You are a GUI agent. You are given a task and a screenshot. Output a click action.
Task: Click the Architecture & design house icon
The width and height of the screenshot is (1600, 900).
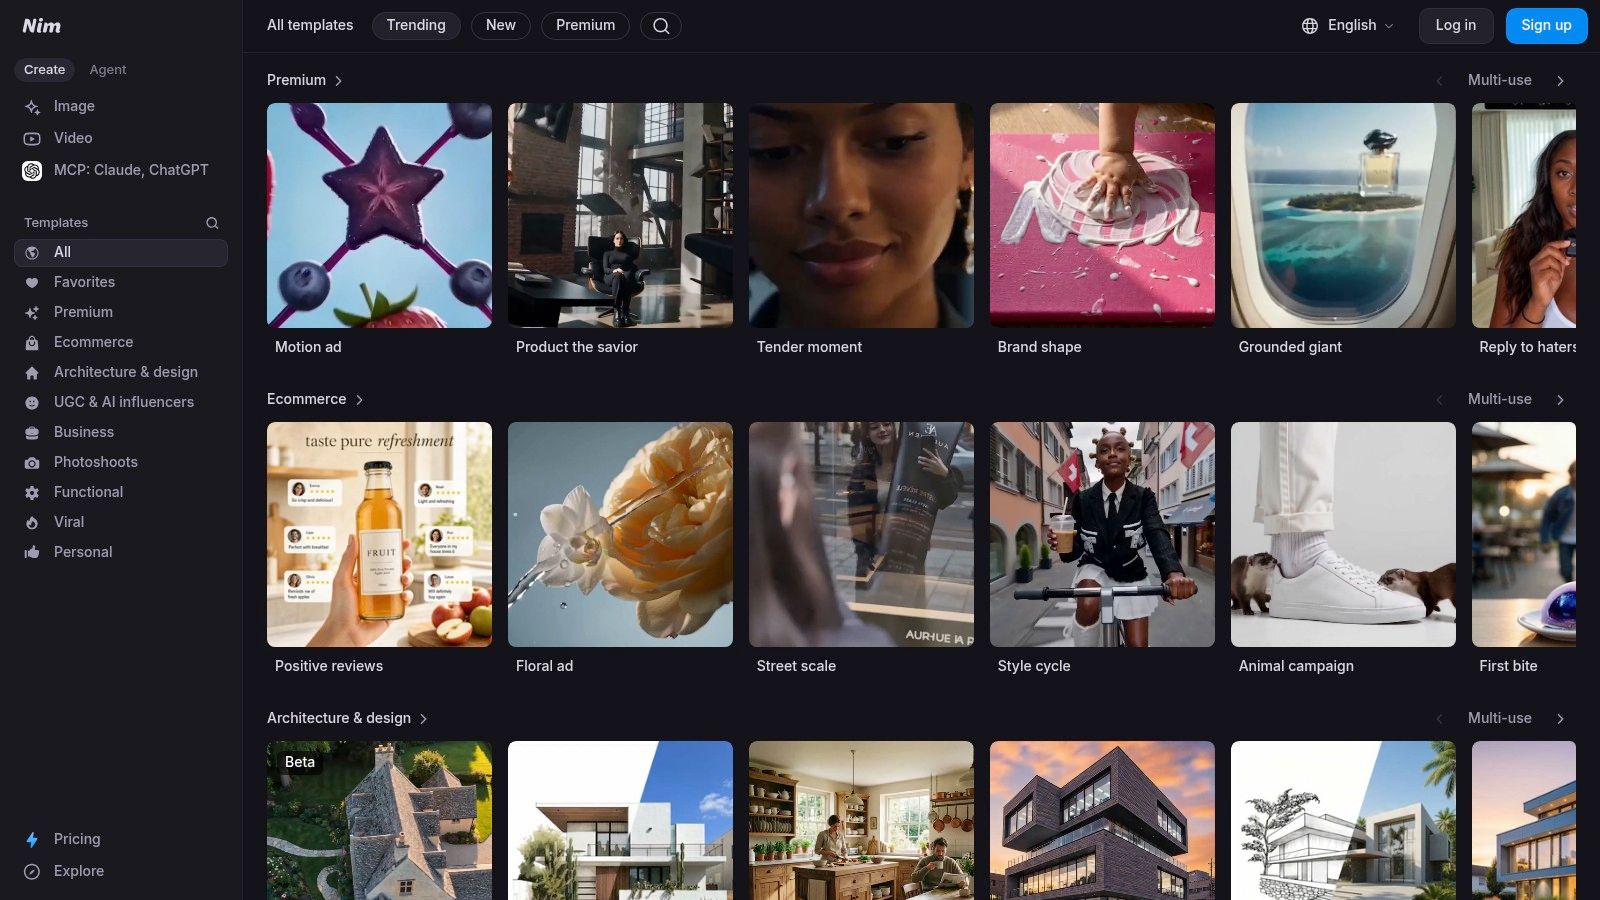(32, 373)
